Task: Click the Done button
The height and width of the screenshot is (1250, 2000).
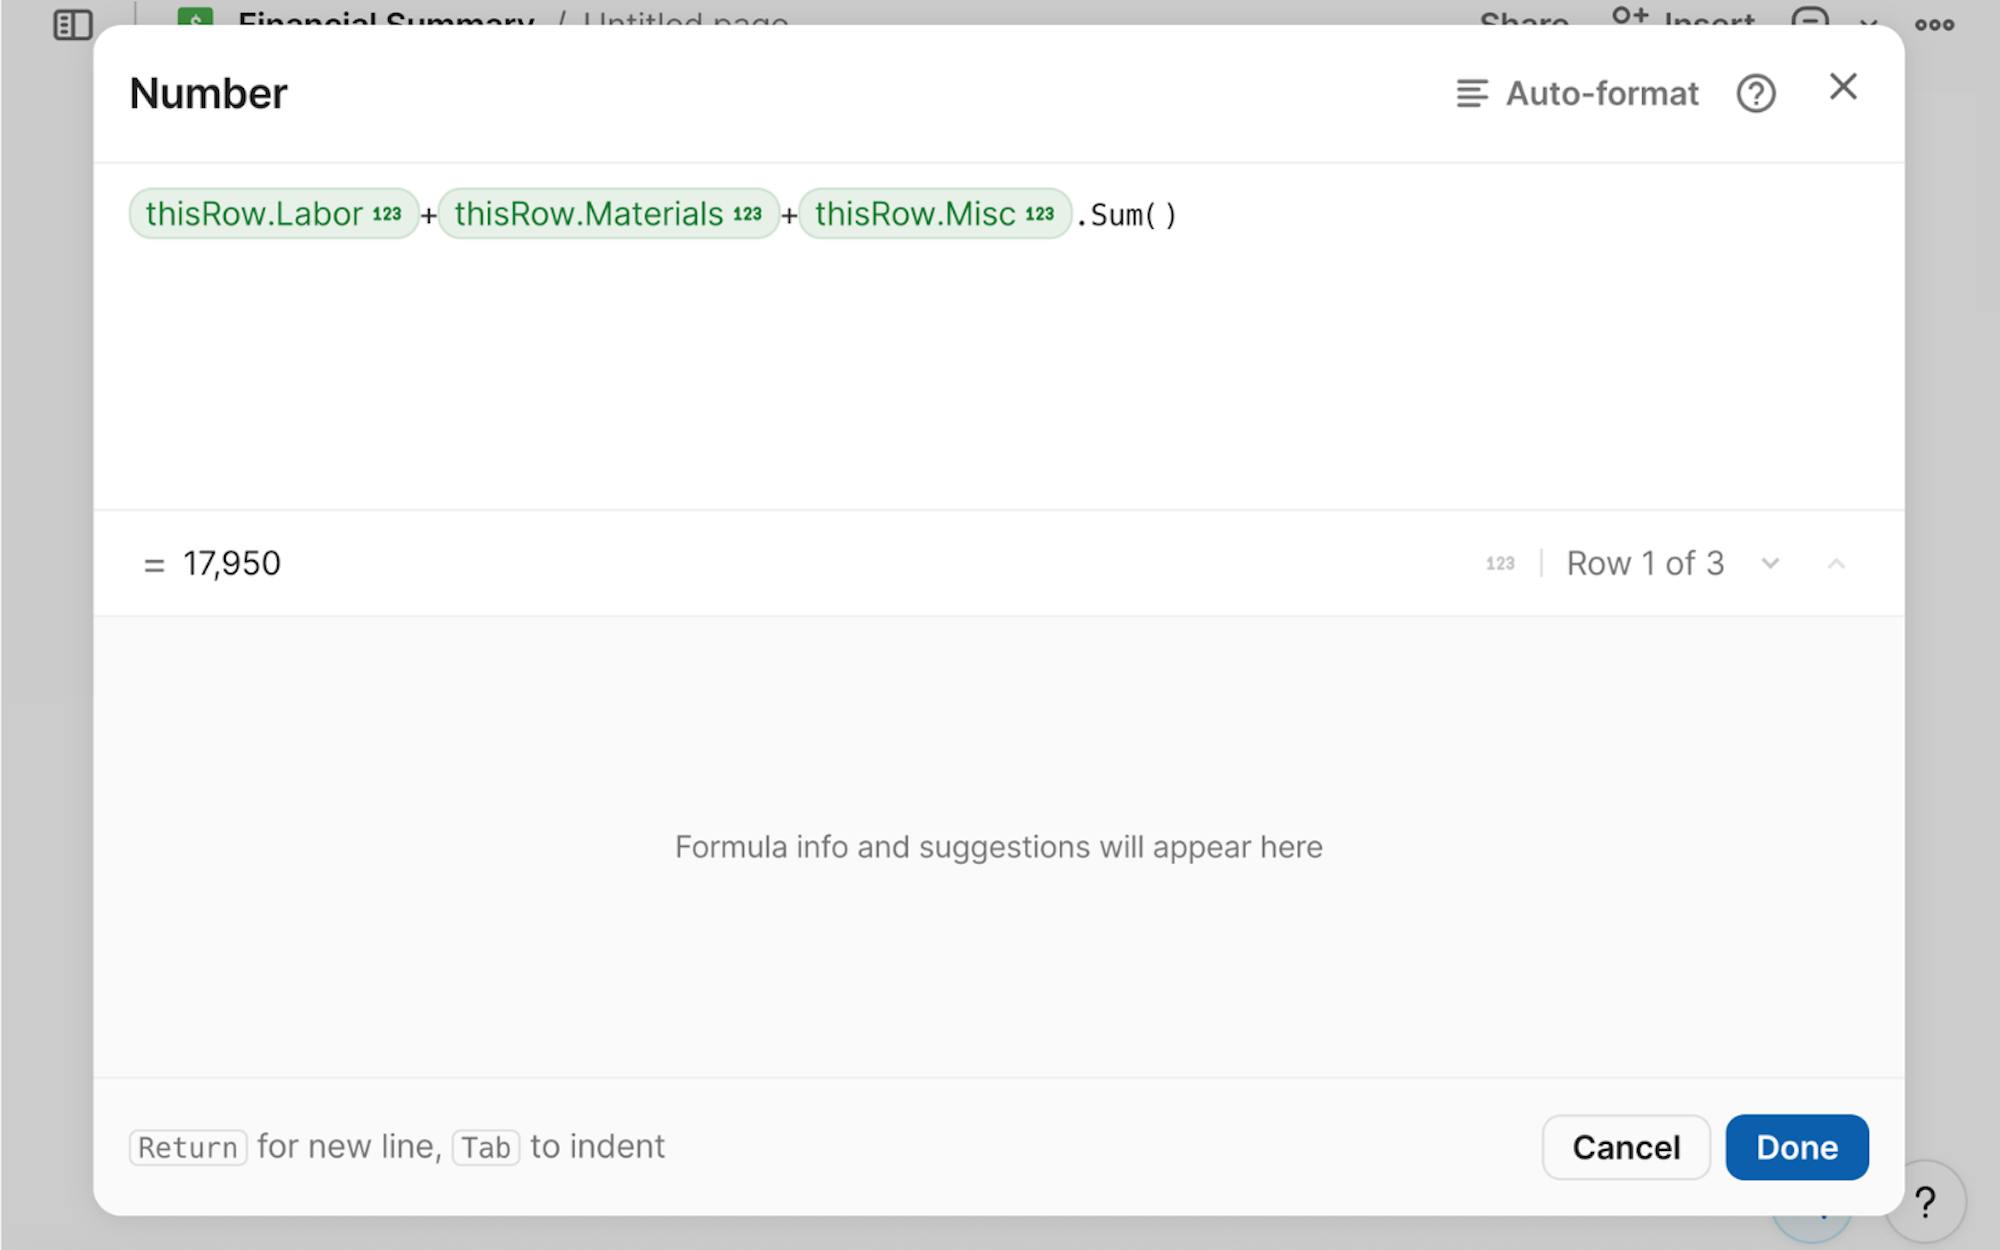Action: pyautogui.click(x=1796, y=1147)
